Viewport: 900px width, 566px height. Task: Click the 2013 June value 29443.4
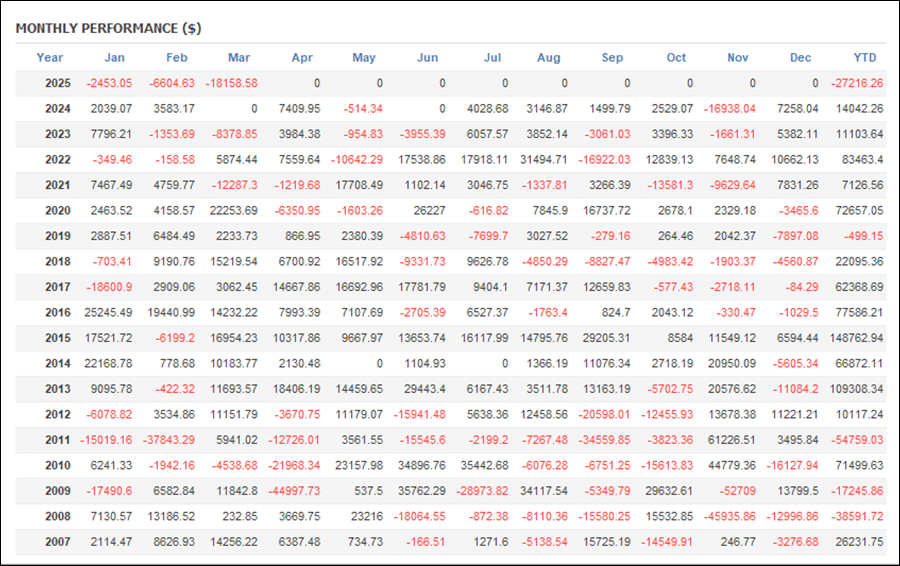(425, 389)
